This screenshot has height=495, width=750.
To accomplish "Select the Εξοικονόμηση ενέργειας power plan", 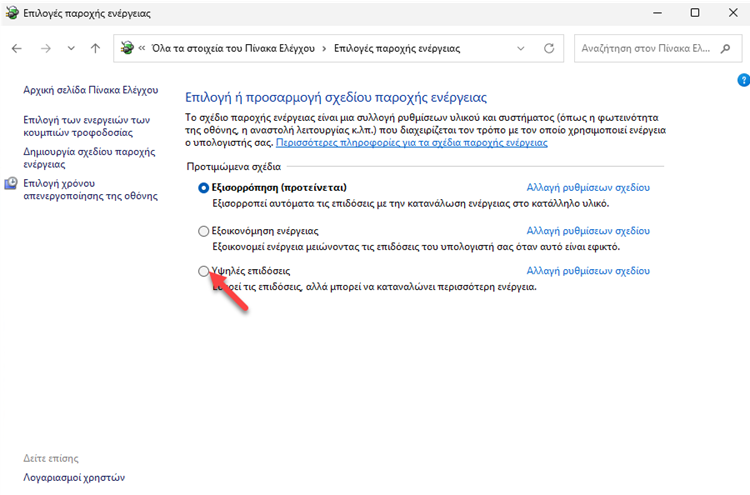I will tap(204, 231).
